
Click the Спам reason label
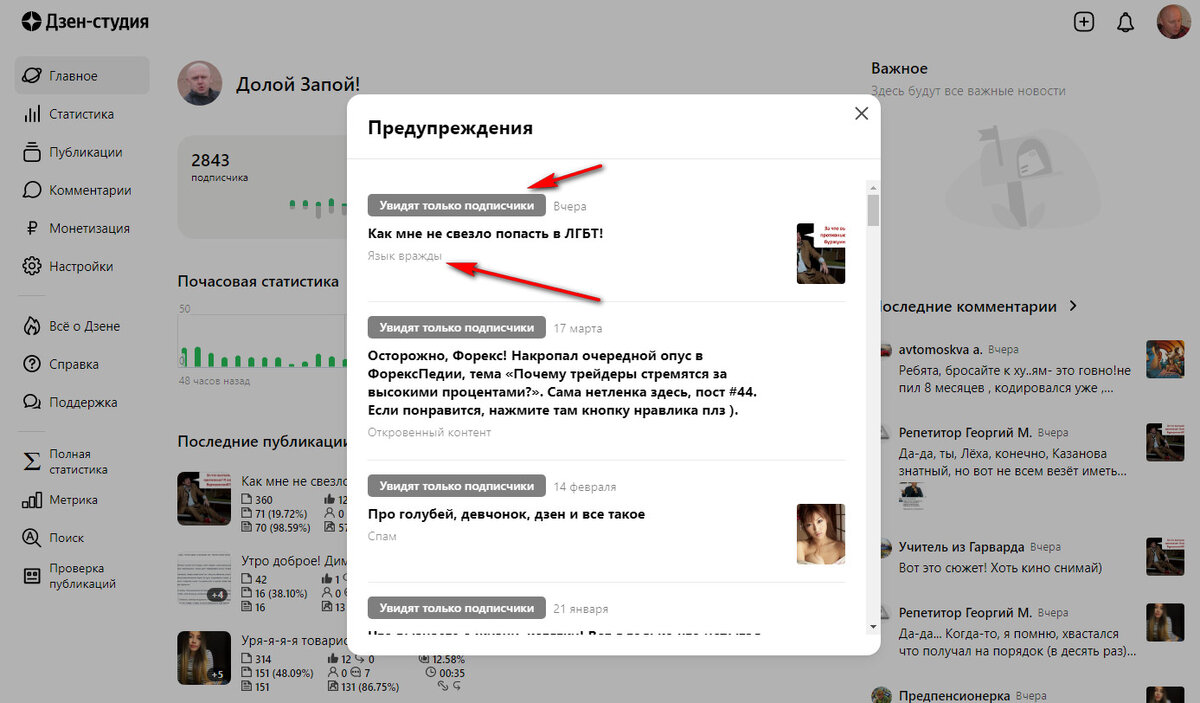(382, 537)
